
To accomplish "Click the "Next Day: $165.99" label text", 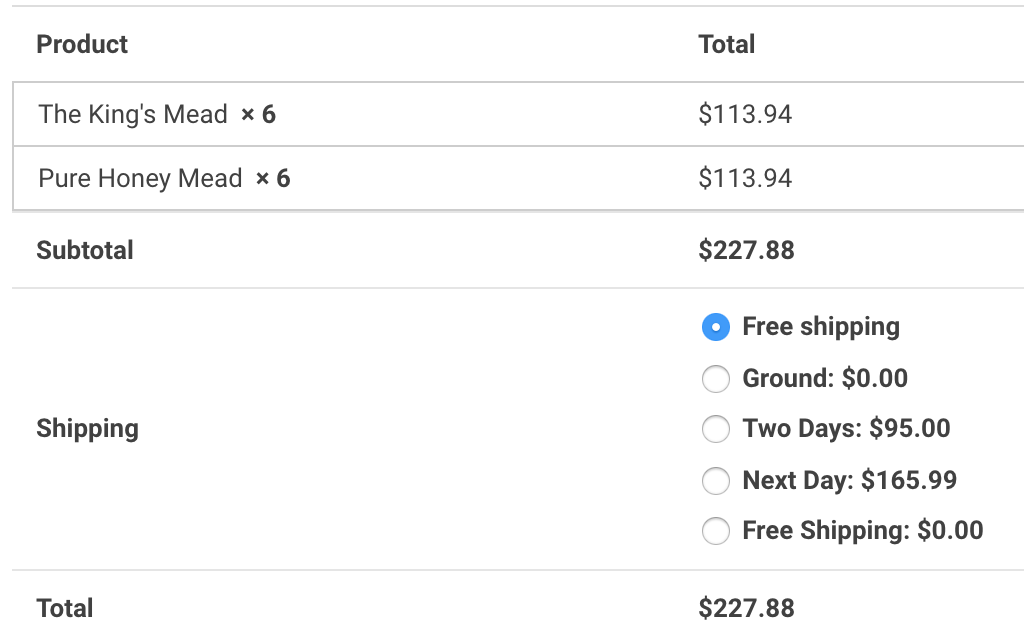I will click(x=849, y=481).
